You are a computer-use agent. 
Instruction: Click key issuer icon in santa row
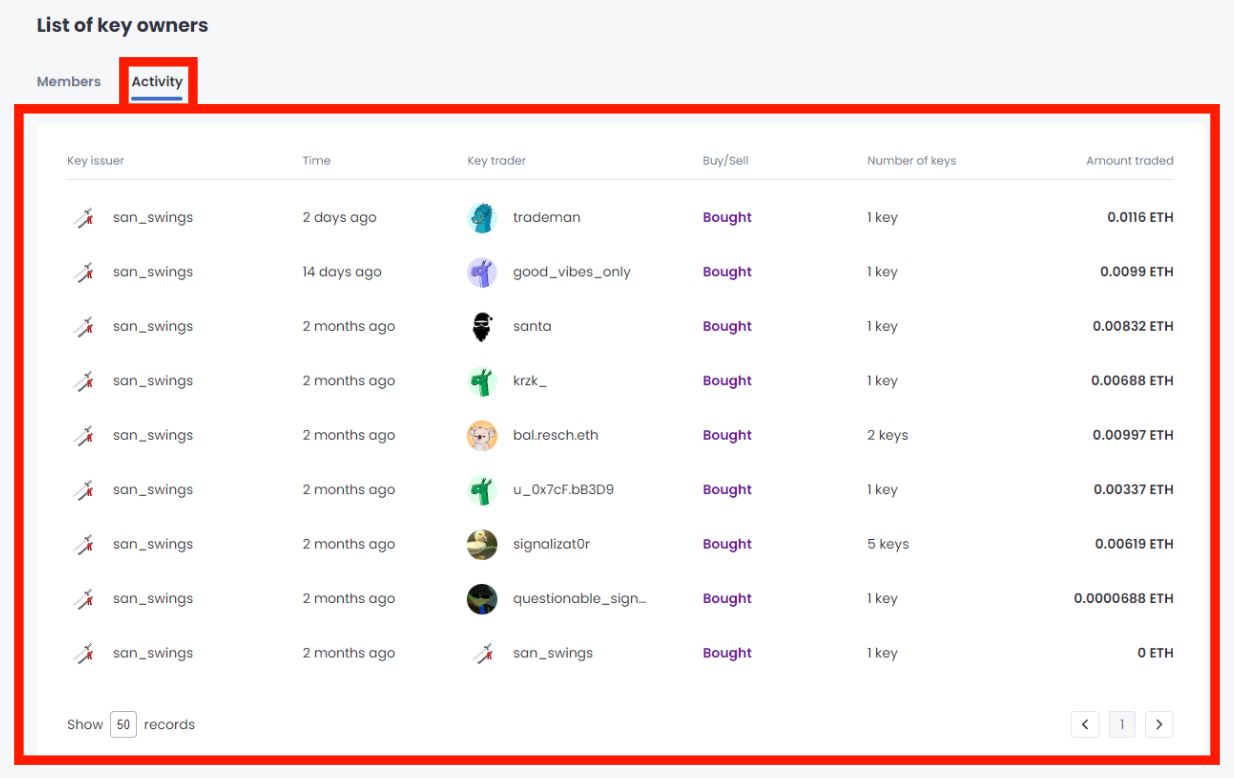click(x=83, y=327)
